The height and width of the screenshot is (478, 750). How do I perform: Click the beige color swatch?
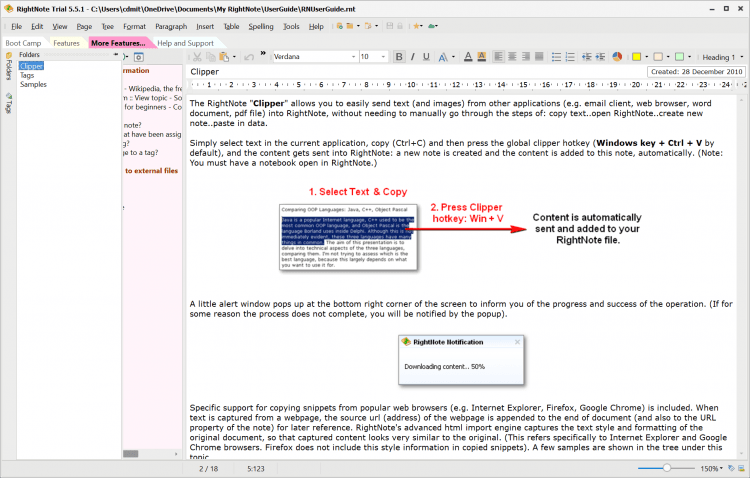(x=658, y=57)
